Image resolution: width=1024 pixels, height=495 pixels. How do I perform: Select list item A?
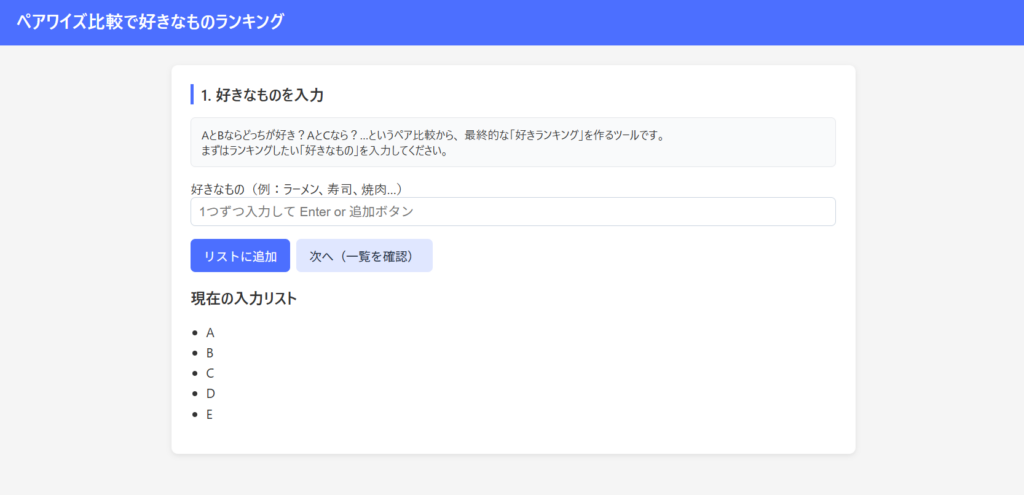point(210,332)
